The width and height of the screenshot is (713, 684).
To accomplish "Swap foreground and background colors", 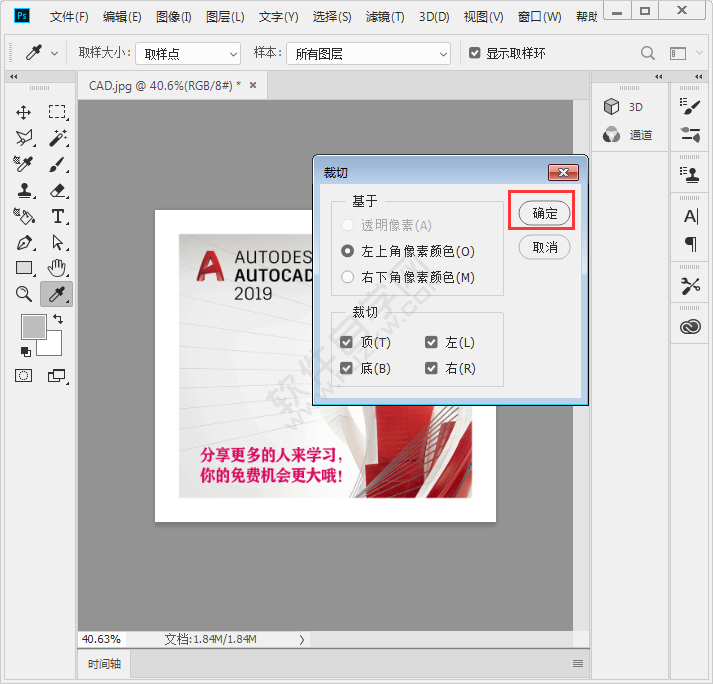I will [x=58, y=319].
